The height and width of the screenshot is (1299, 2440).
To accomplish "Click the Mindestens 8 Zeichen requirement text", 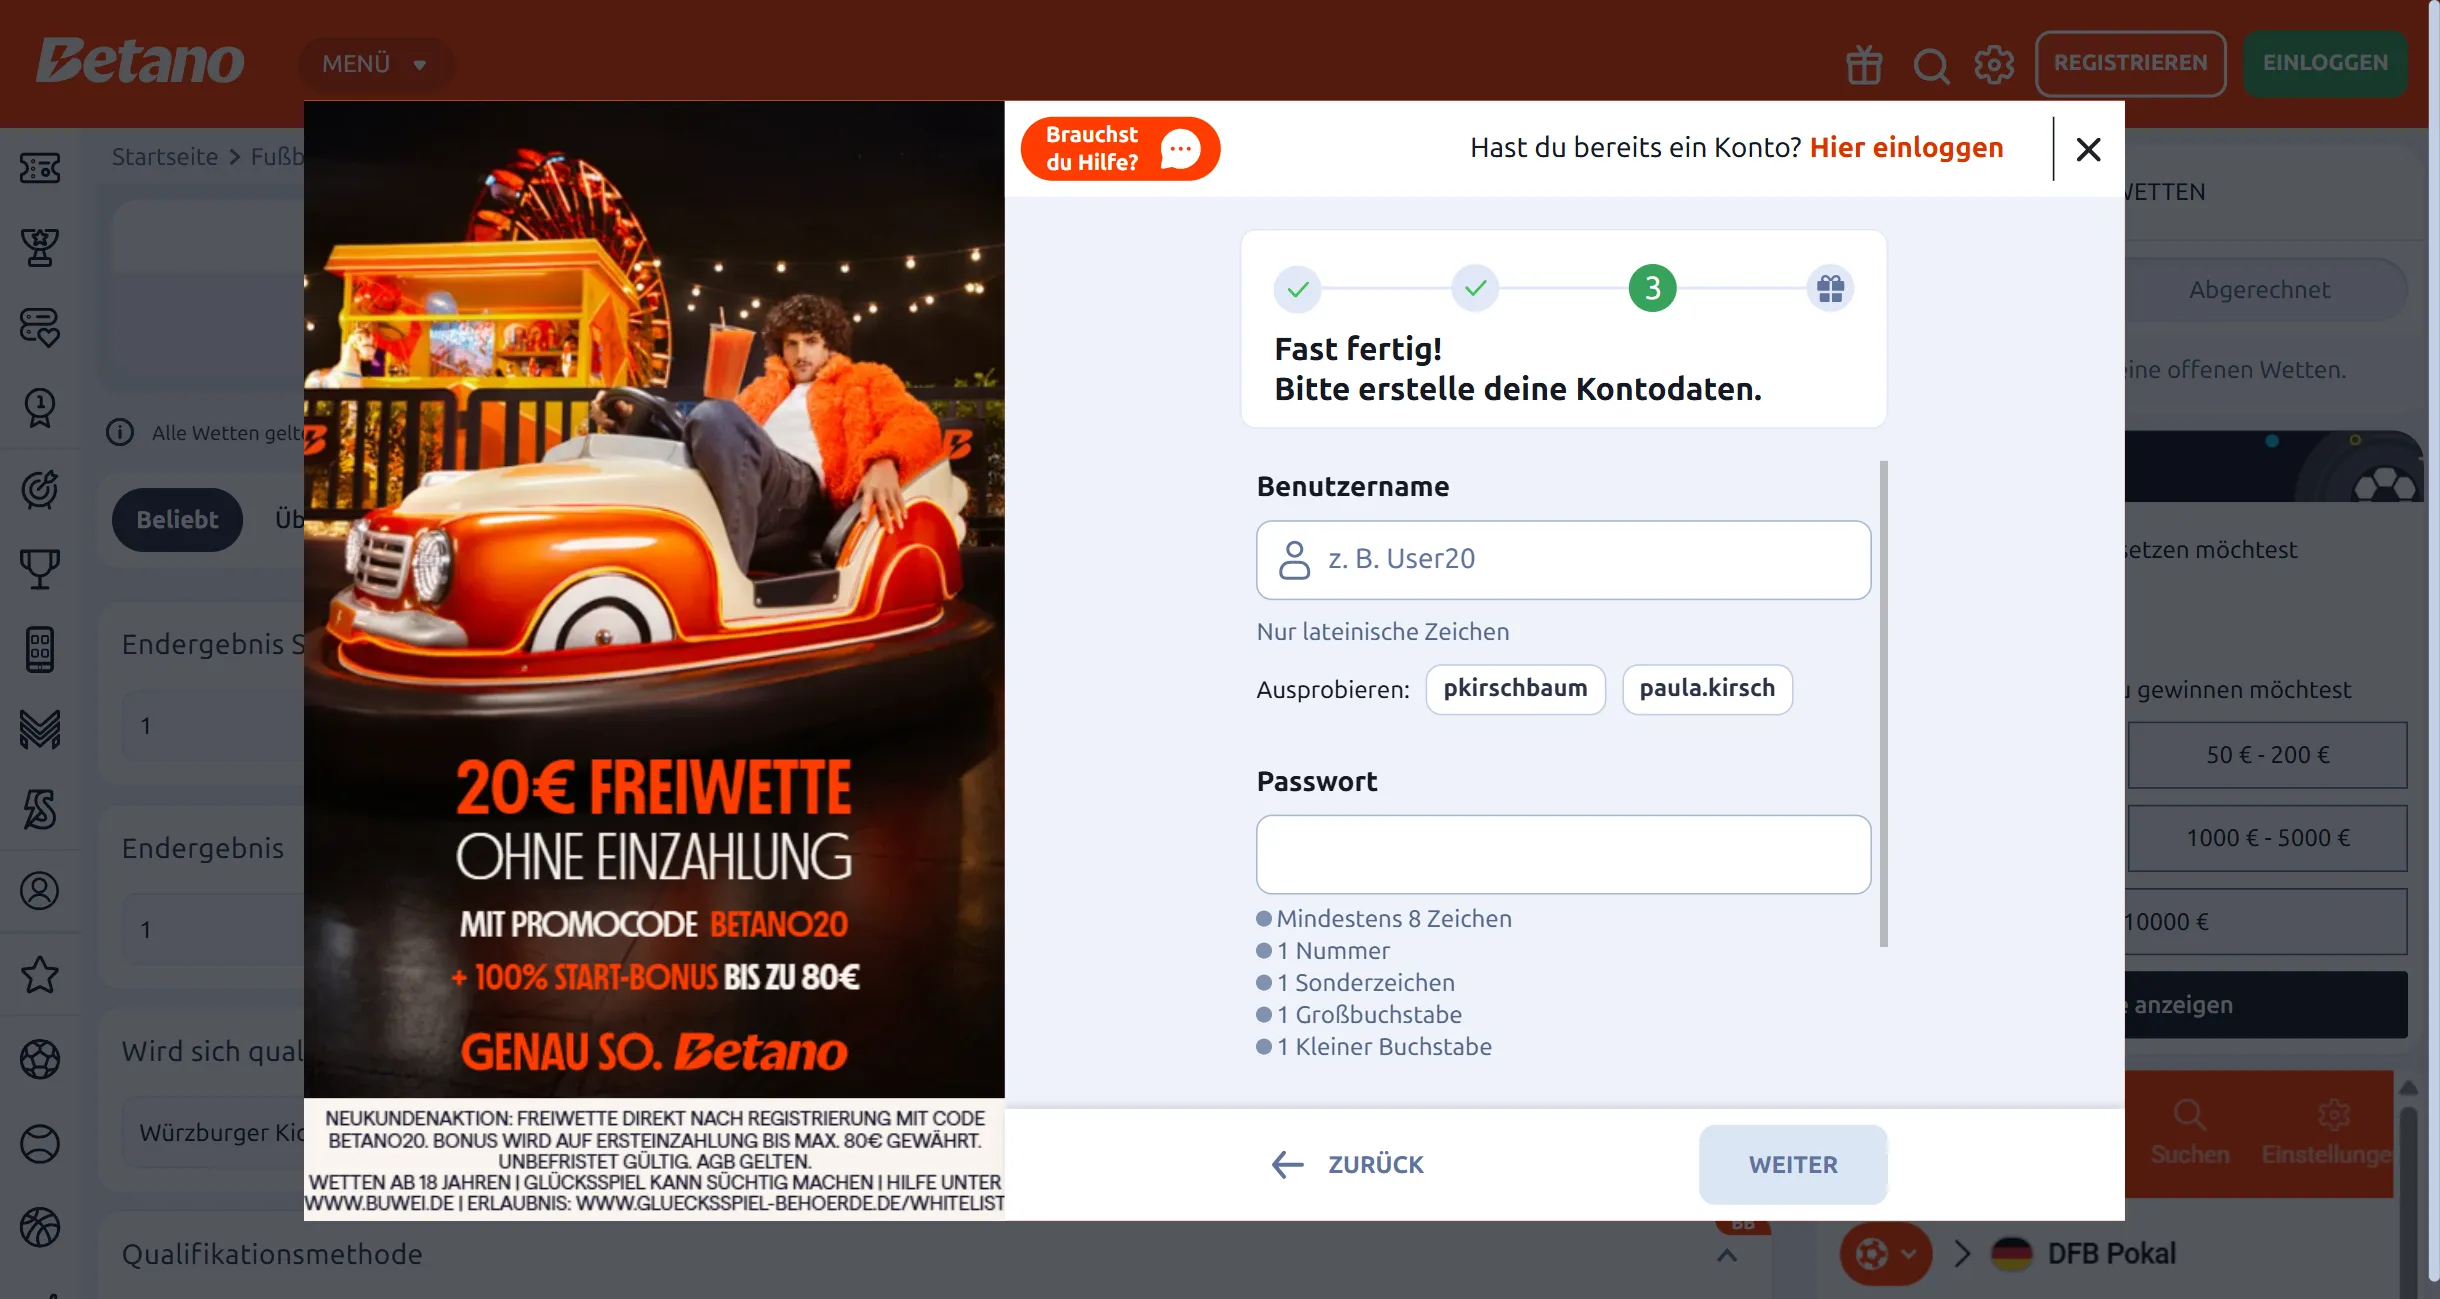I will [1394, 919].
